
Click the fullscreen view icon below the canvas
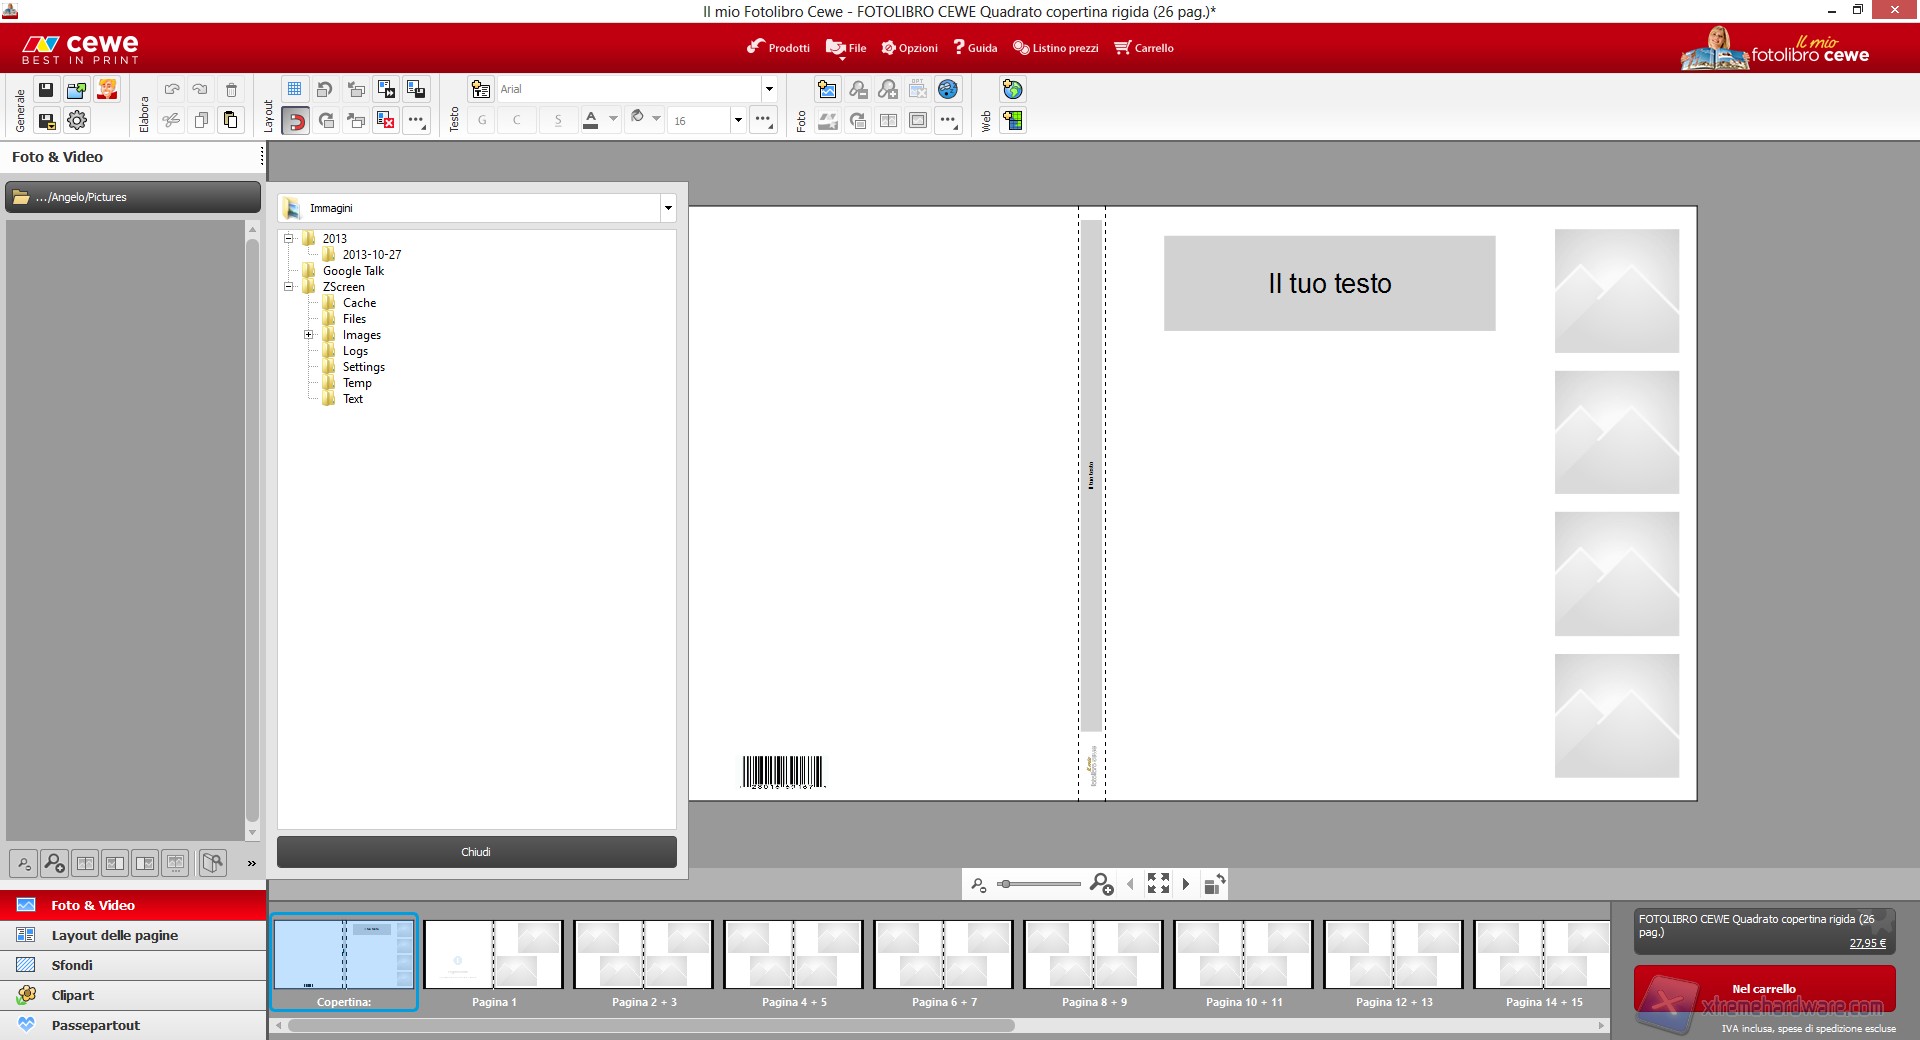pyautogui.click(x=1158, y=884)
